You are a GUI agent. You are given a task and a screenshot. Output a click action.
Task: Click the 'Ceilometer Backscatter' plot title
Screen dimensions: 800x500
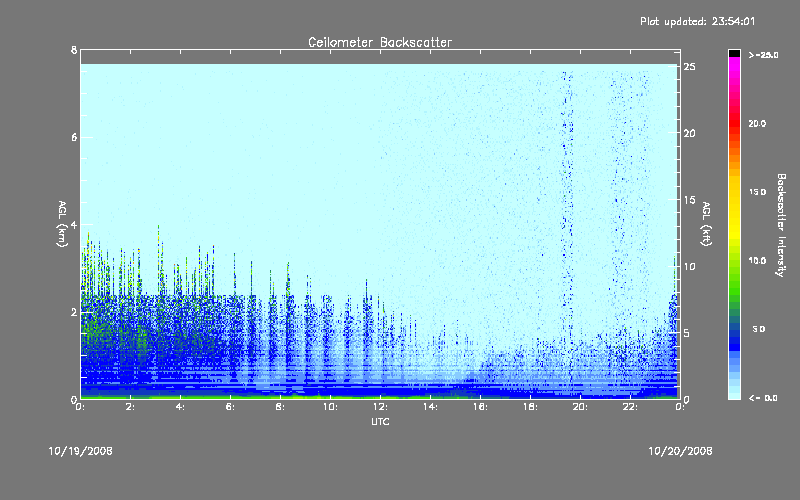380,42
